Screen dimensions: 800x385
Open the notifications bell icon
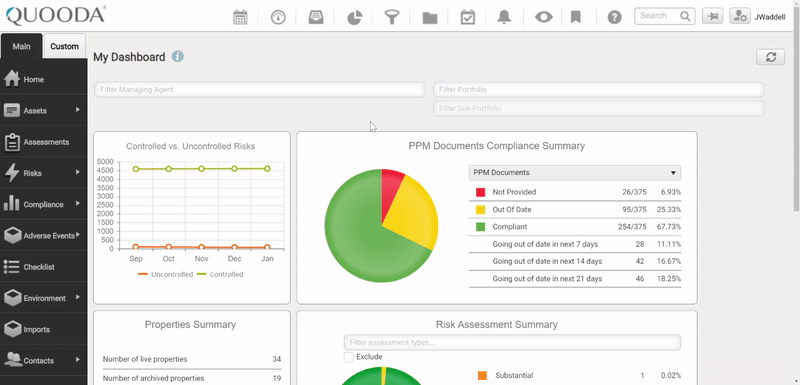pyautogui.click(x=504, y=17)
